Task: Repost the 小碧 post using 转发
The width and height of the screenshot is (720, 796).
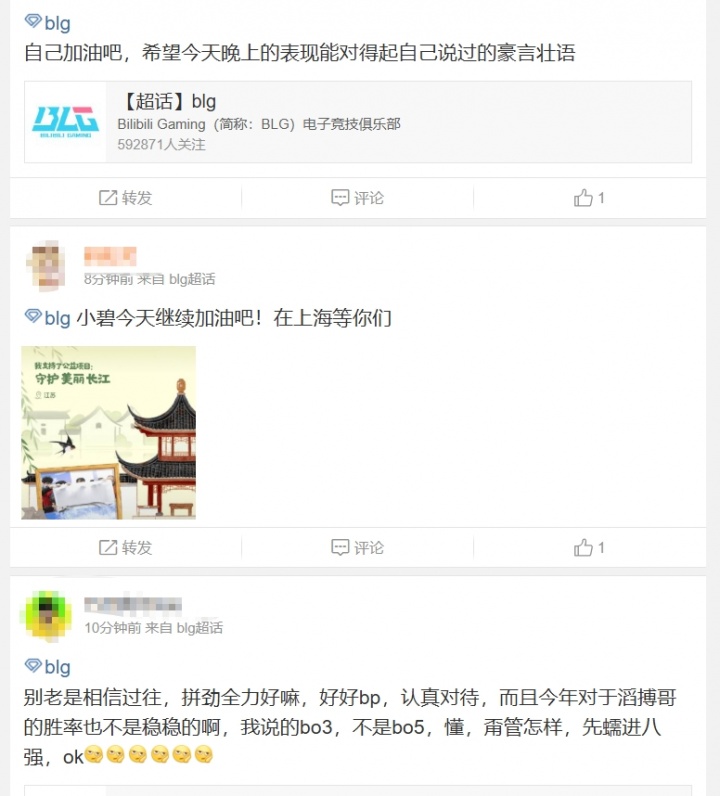Action: tap(125, 547)
